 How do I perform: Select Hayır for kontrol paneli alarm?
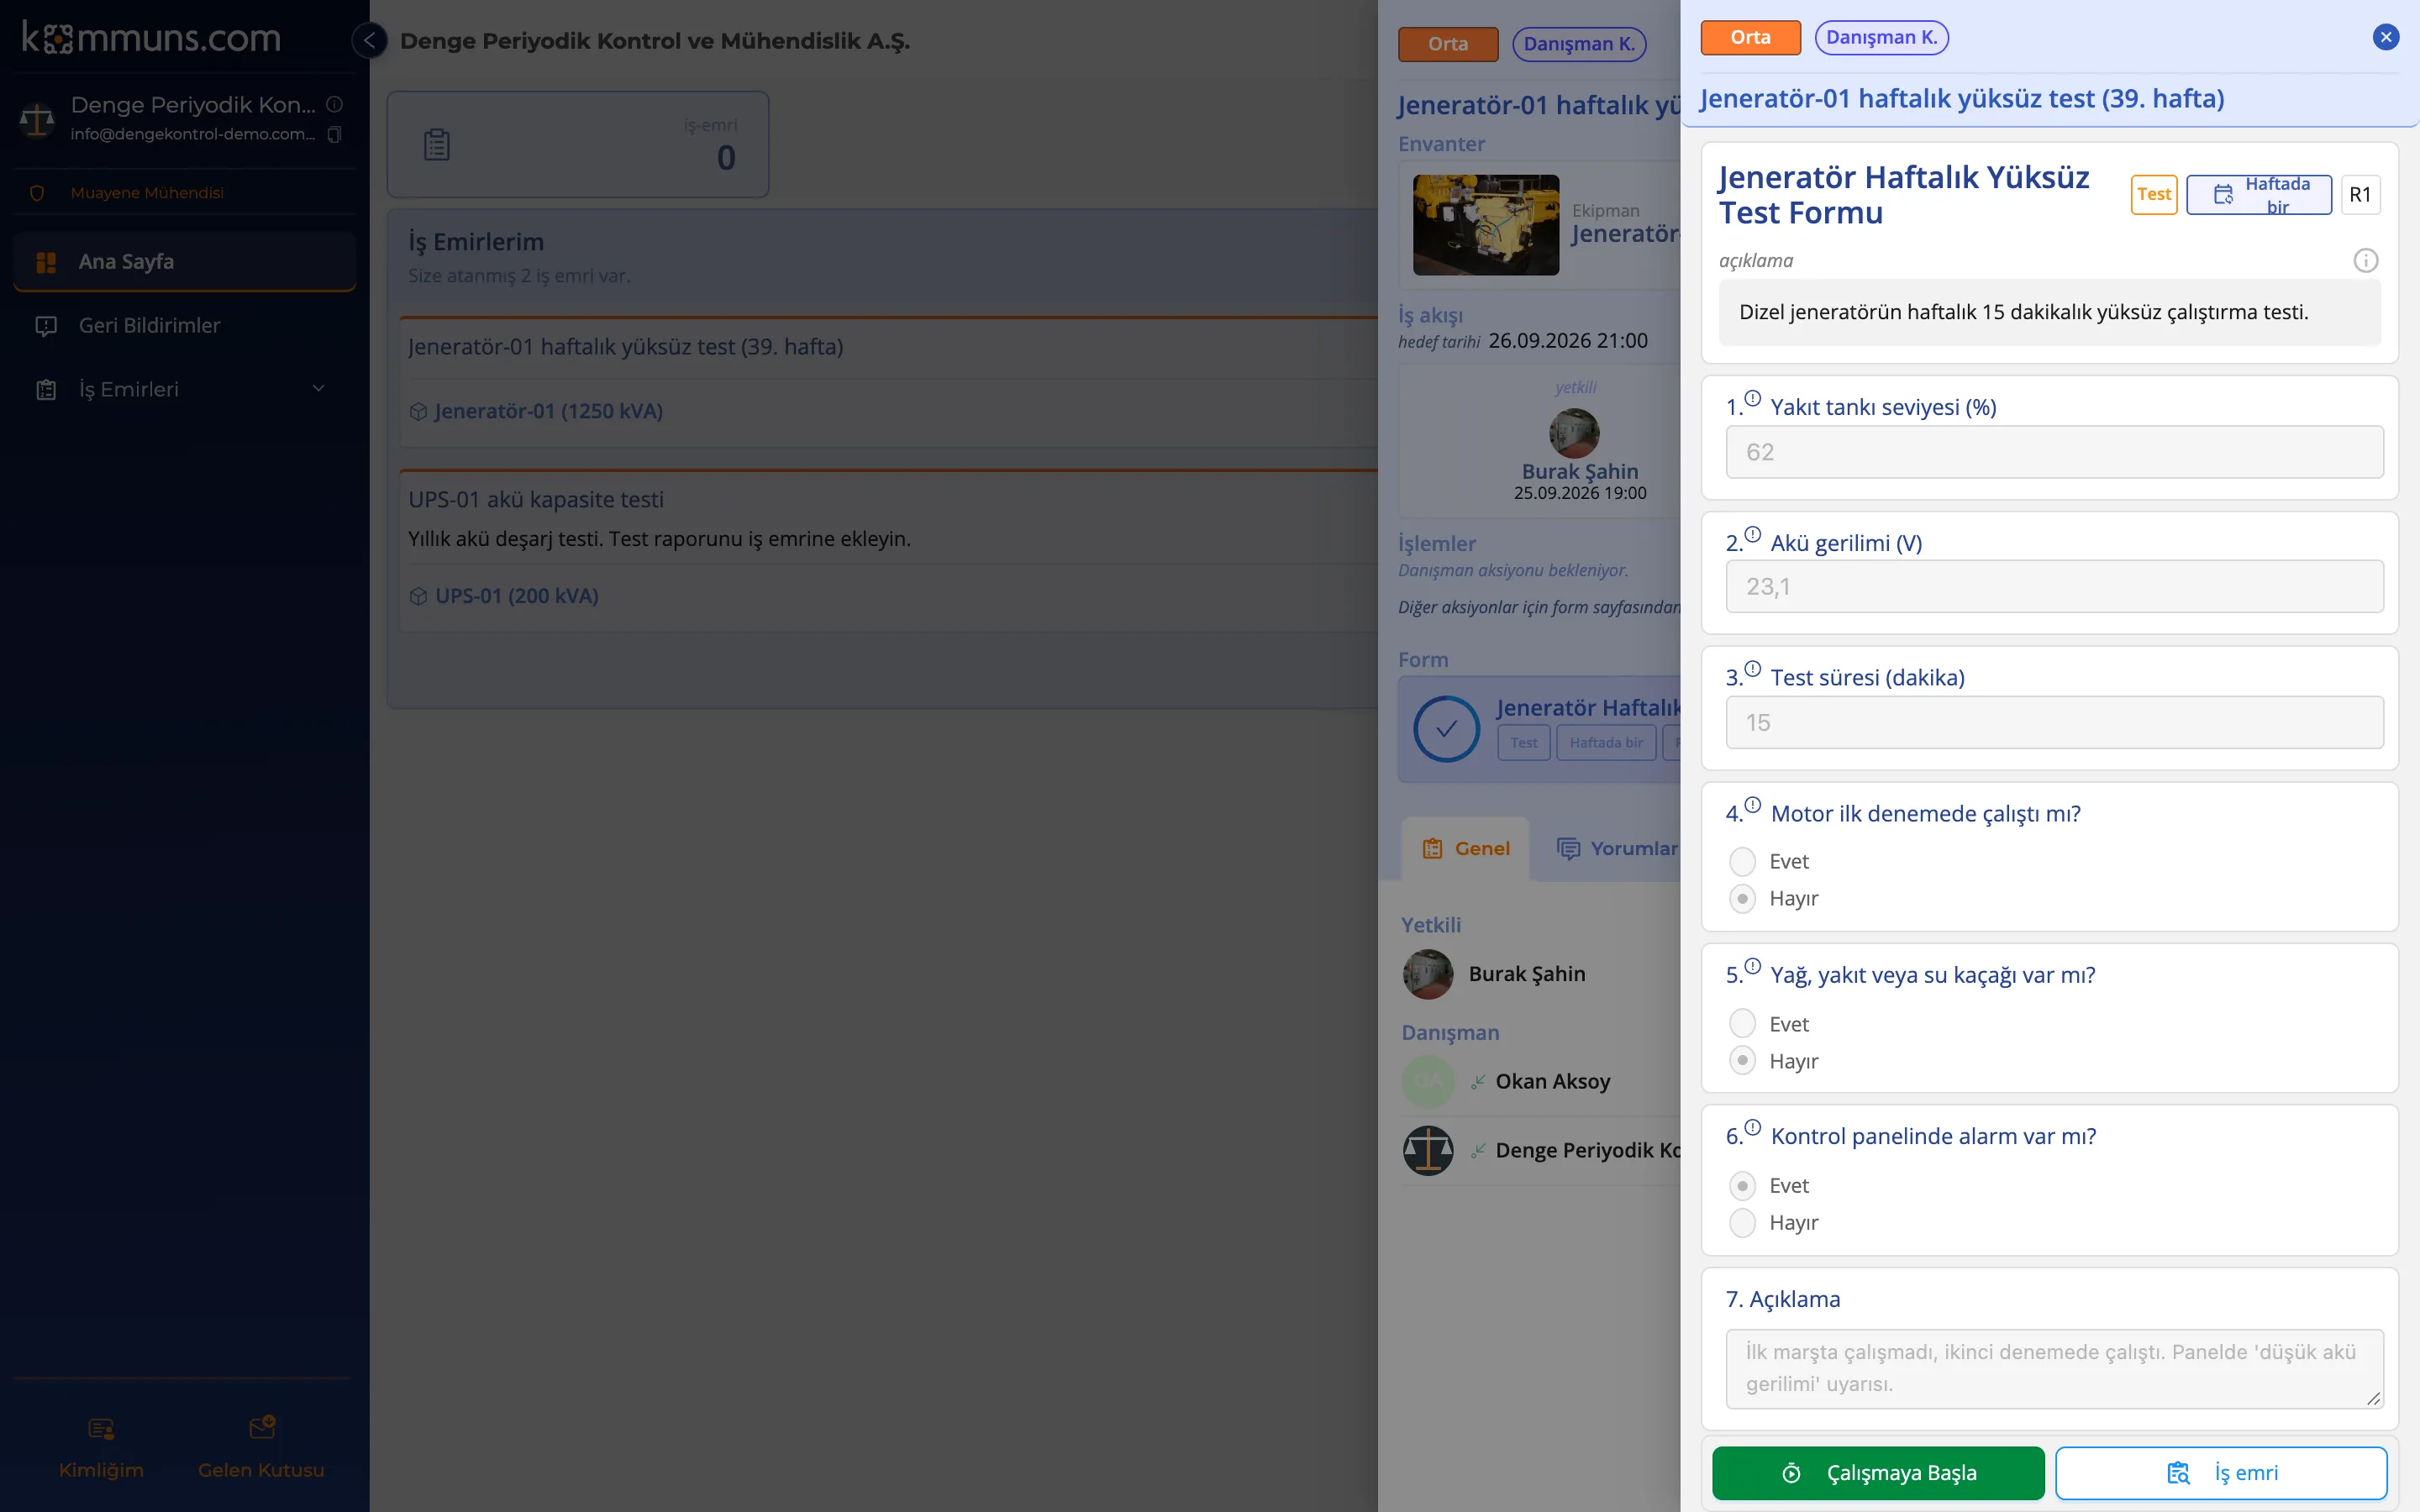pyautogui.click(x=1742, y=1222)
